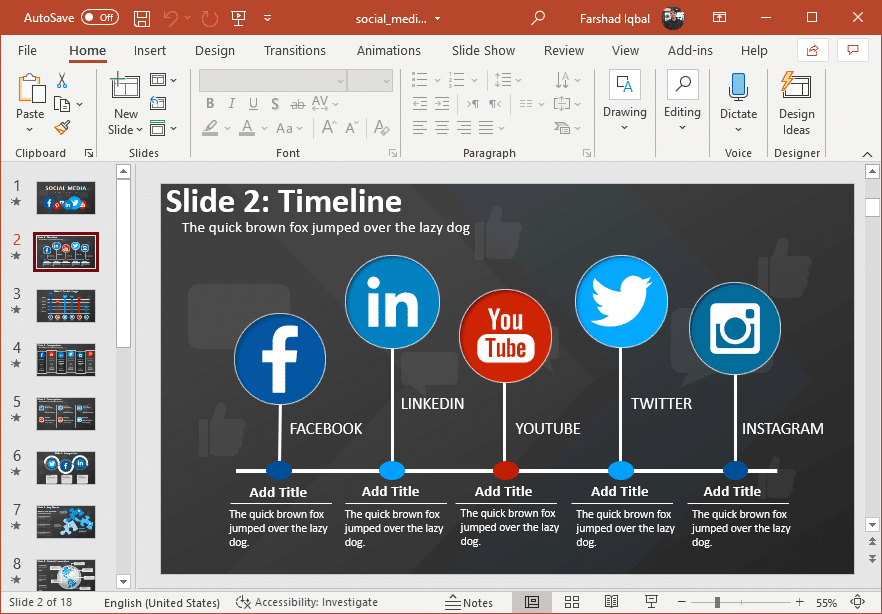This screenshot has height=614, width=882.
Task: Click Accessibility: Investigate in status bar
Action: 307,602
